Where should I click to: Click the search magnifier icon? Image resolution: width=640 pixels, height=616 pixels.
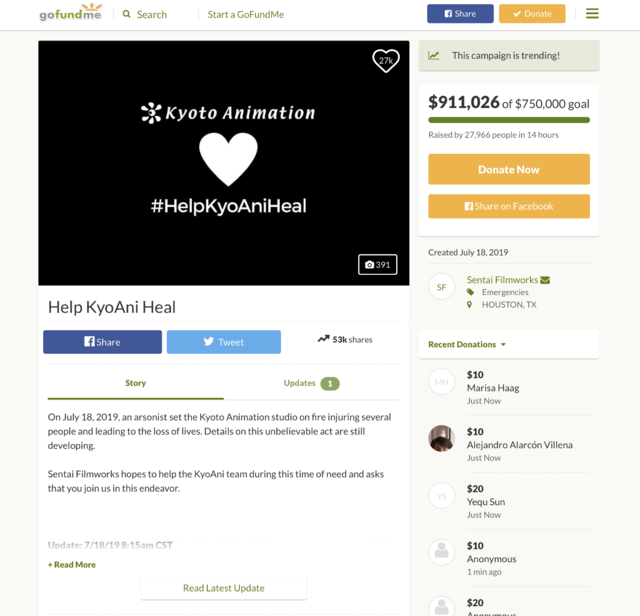tap(127, 14)
